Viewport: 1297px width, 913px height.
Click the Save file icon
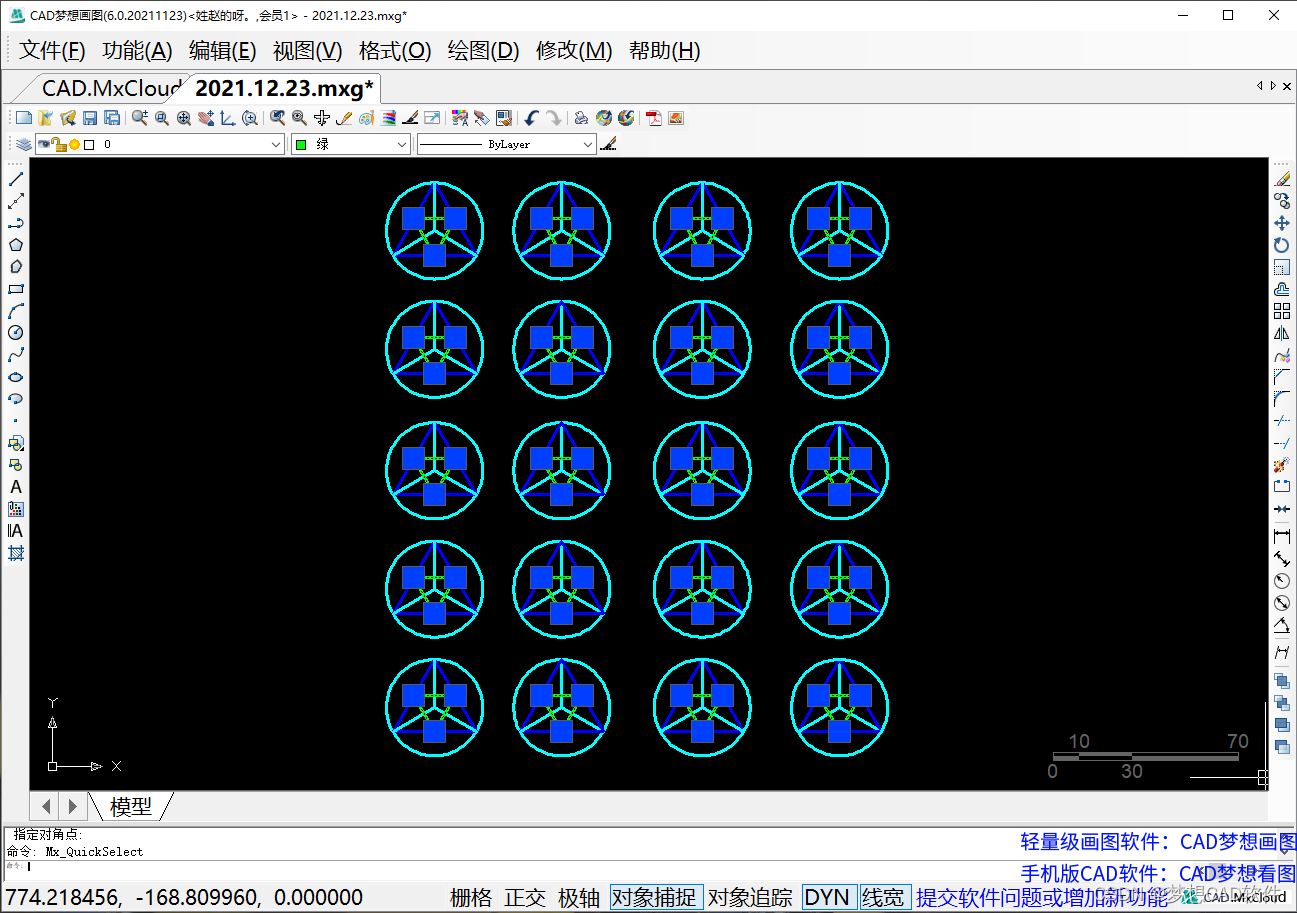point(90,118)
